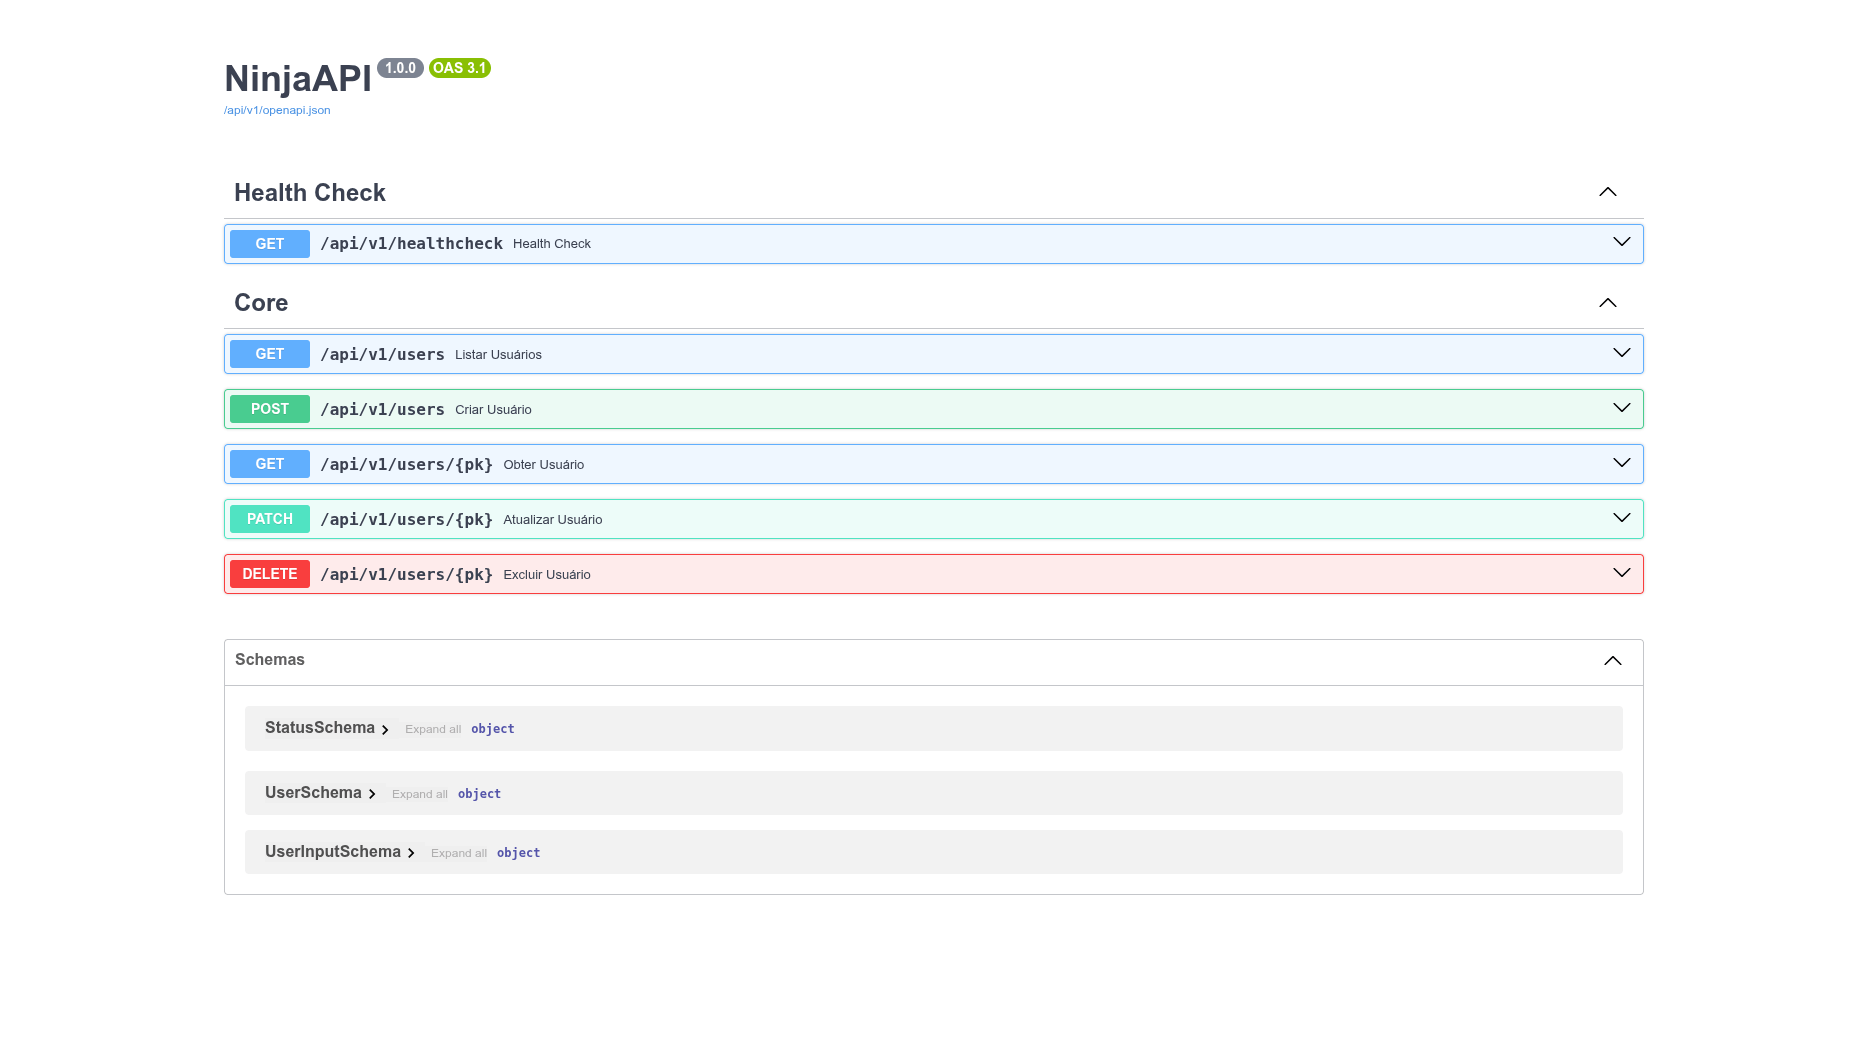1868x1047 pixels.
Task: Open the /api/v1/openapi.json link
Action: click(277, 110)
